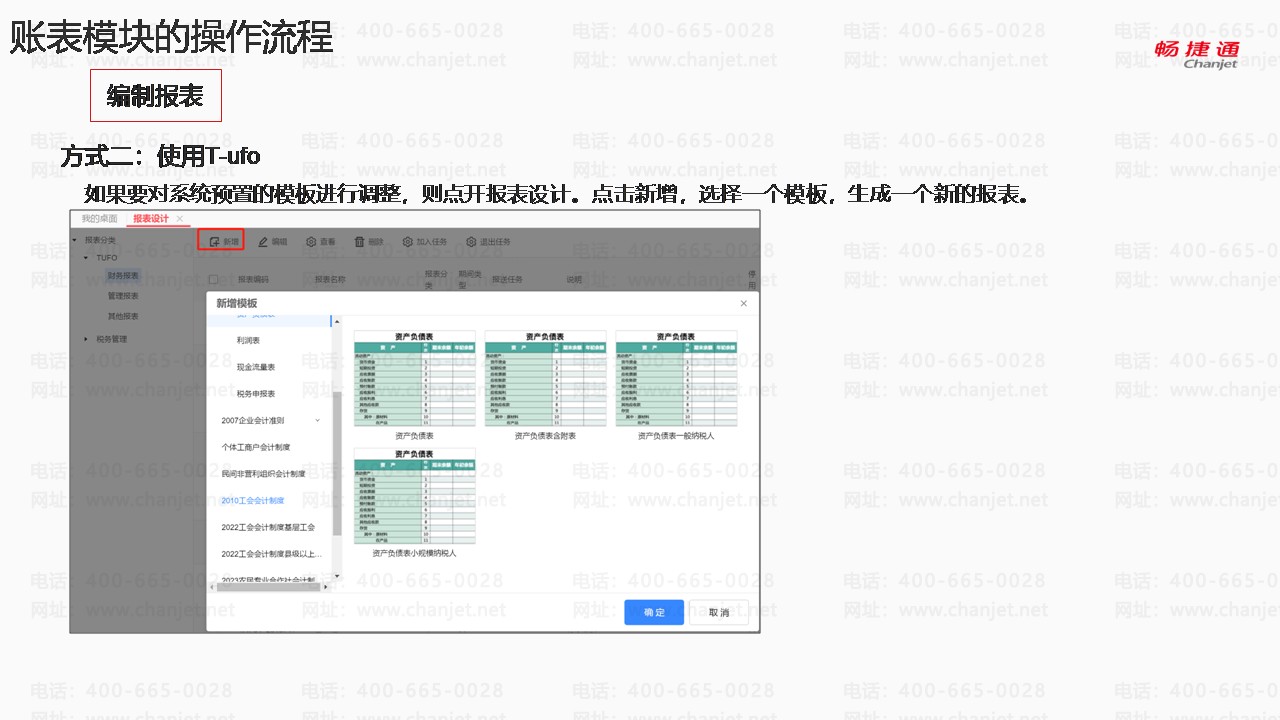Click the 报表编码 column header
Image resolution: width=1280 pixels, height=720 pixels.
(253, 280)
